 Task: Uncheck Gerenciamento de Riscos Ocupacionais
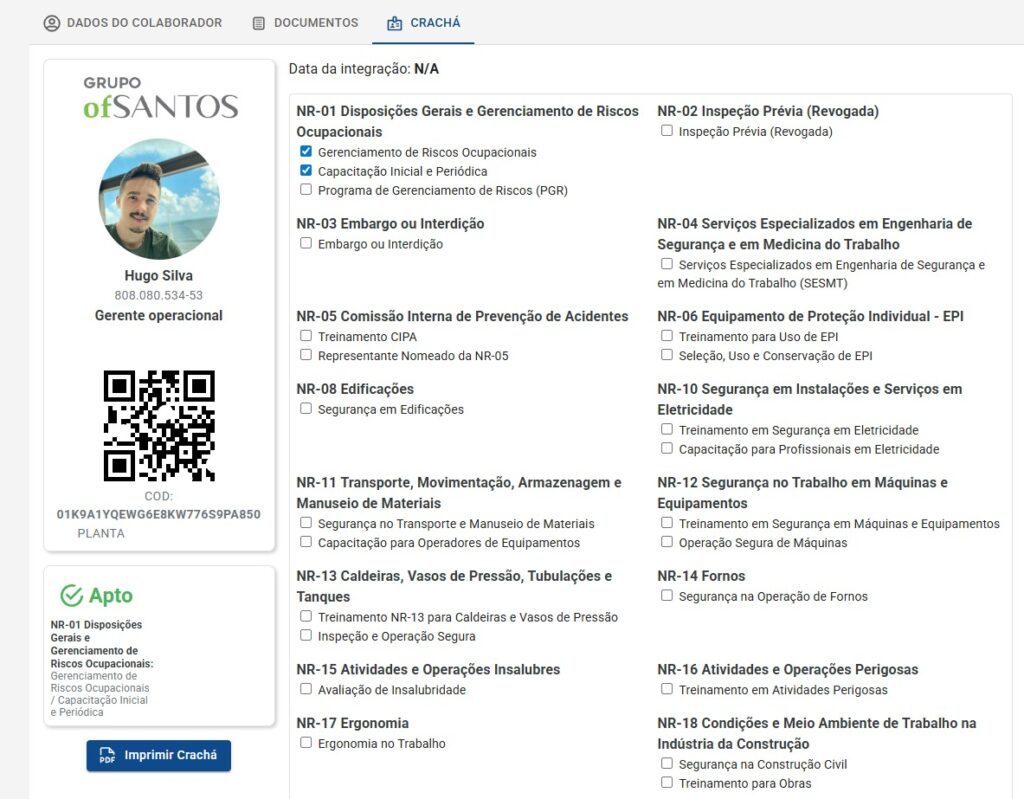306,152
